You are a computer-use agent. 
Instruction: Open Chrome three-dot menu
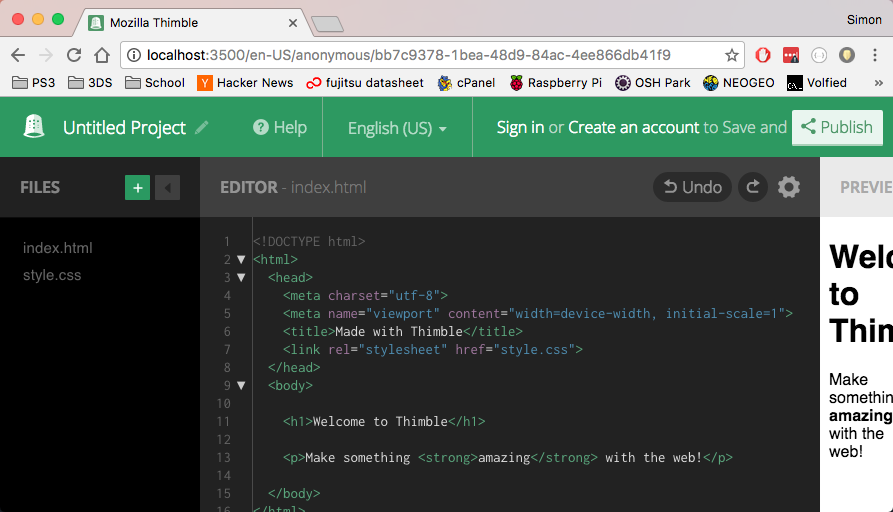coord(875,55)
